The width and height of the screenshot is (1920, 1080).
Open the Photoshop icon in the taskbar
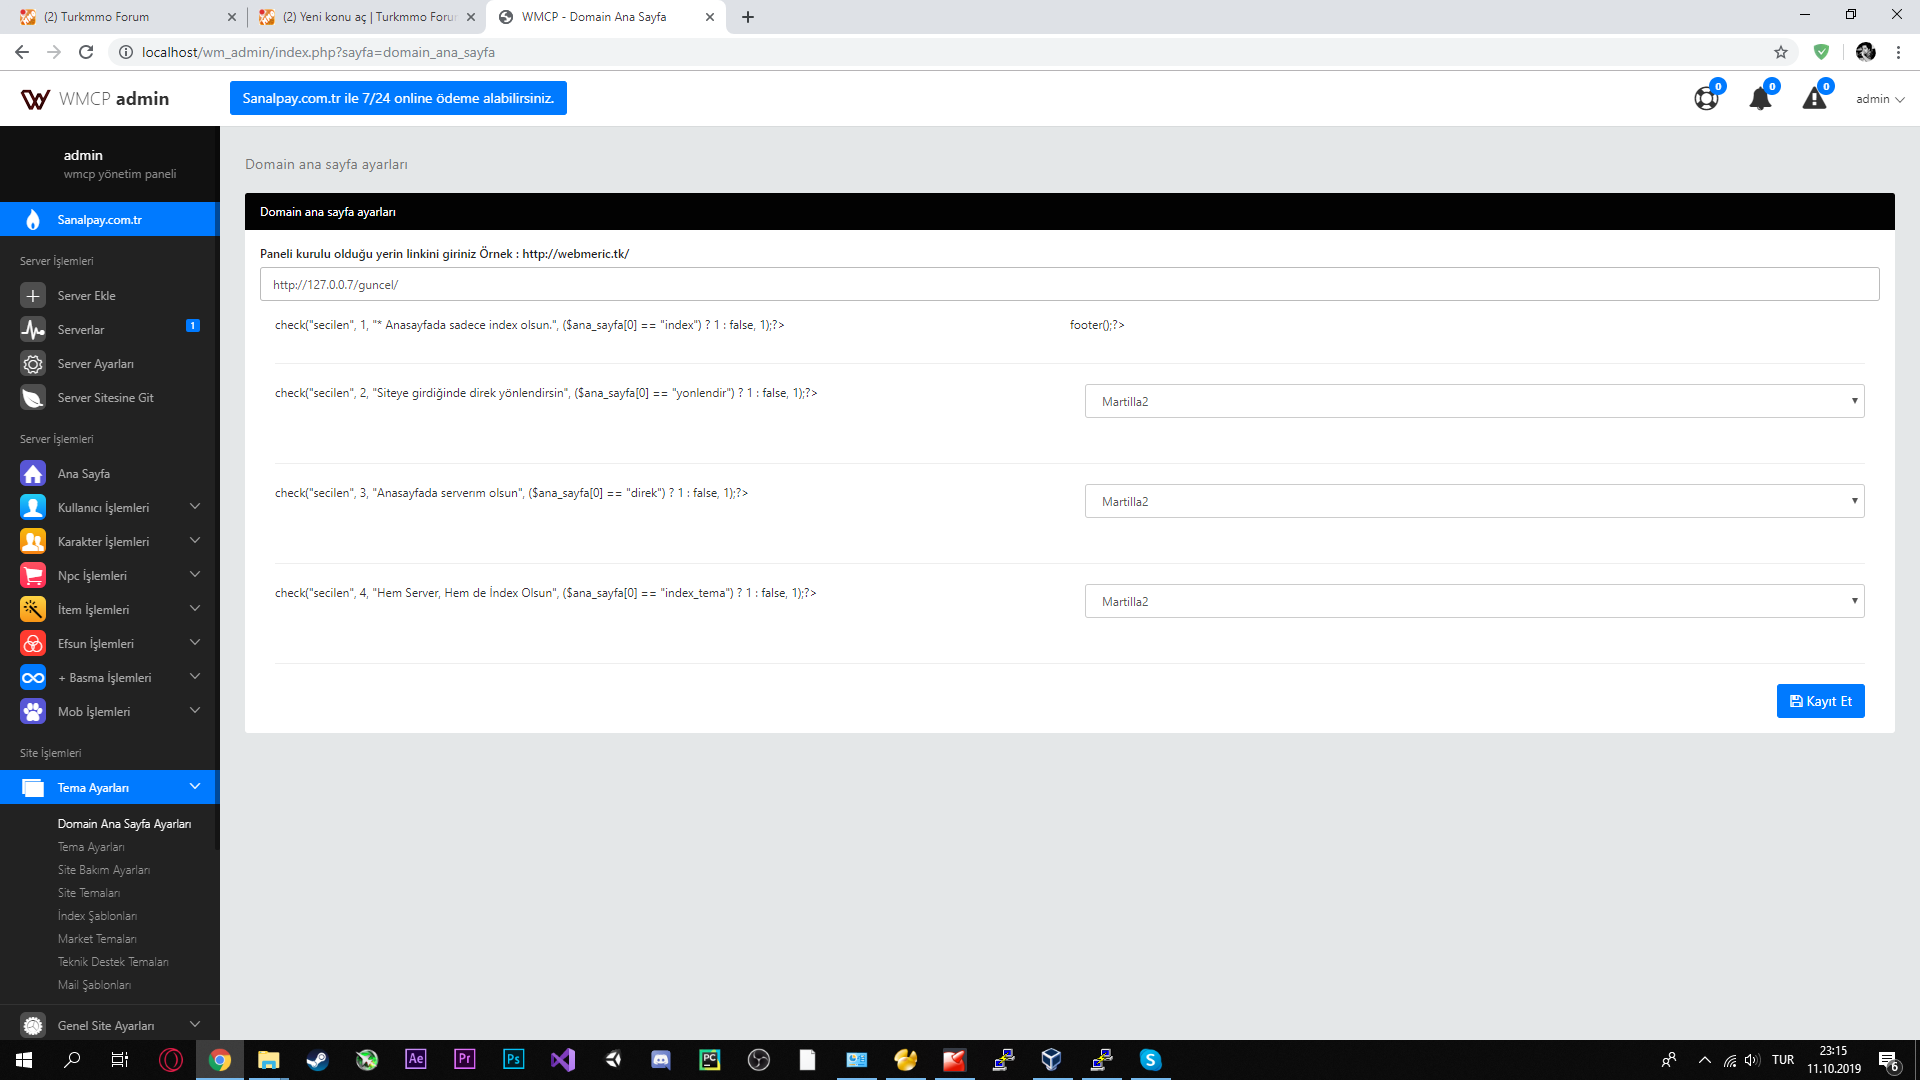[513, 1060]
